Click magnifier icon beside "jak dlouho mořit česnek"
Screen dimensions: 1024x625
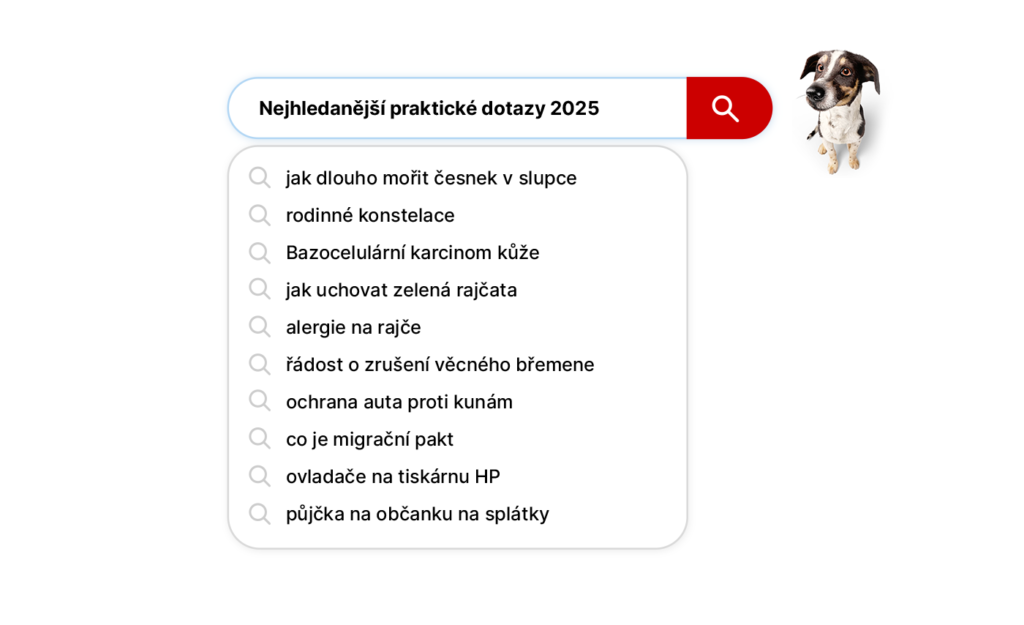[x=260, y=178]
